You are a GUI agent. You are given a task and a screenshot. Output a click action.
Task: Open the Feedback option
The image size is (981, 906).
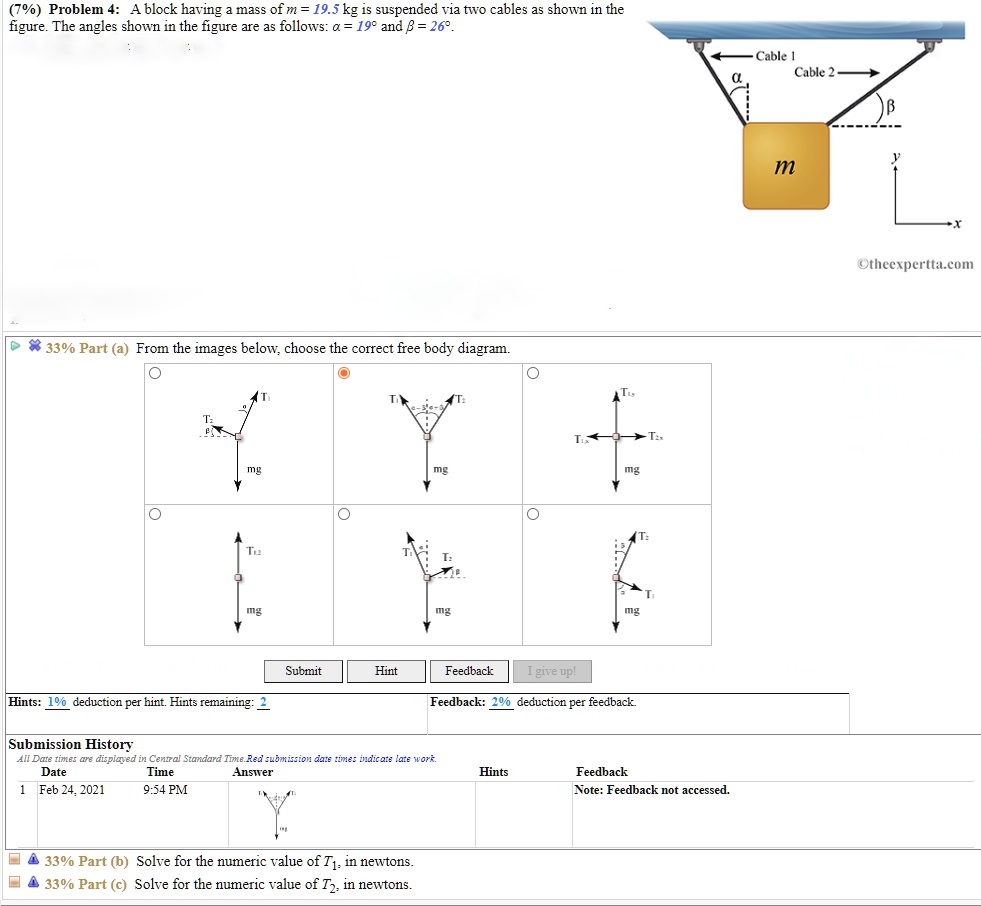tap(469, 671)
